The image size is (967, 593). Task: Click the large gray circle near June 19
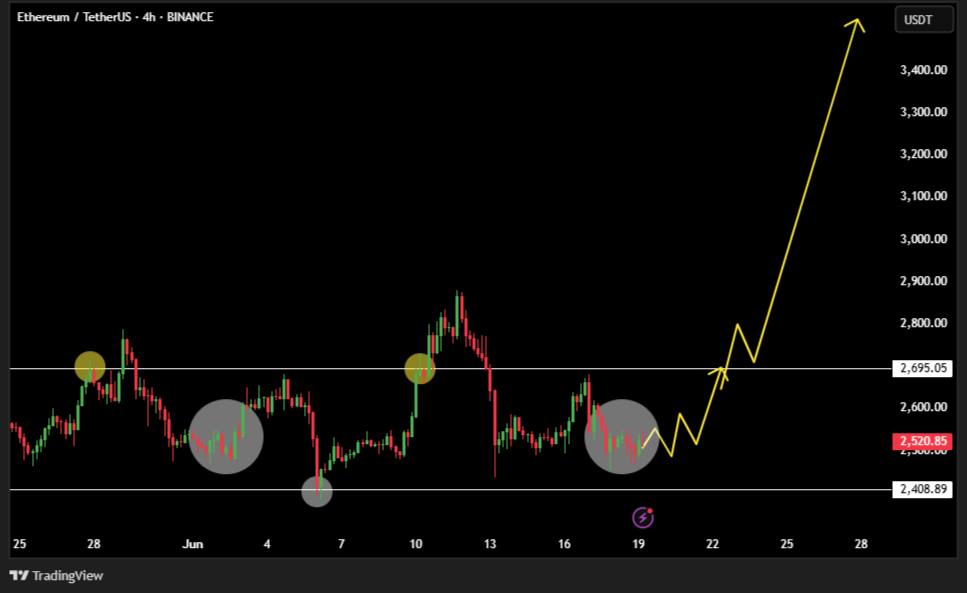click(x=621, y=436)
